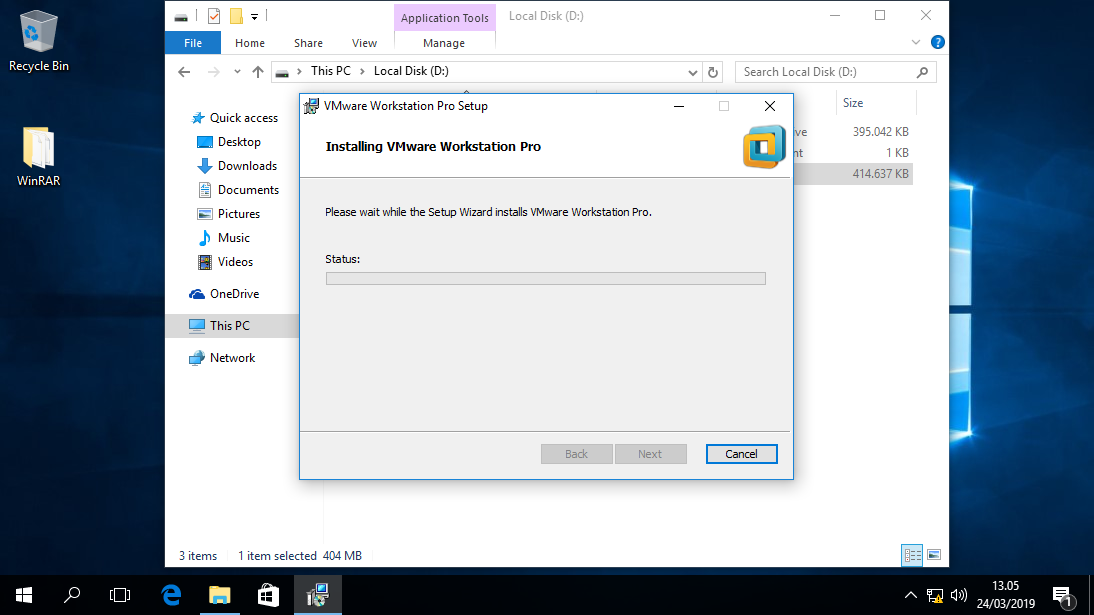1094x615 pixels.
Task: Click the selected 414.637 KB file row
Action: (853, 174)
